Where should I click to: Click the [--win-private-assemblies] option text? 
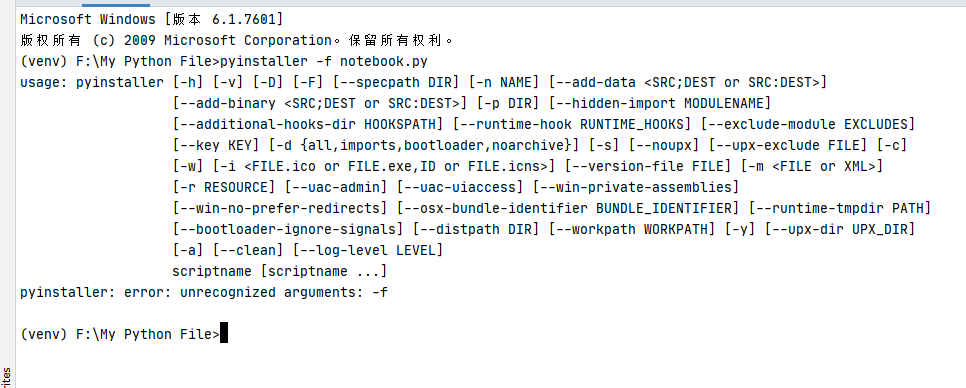click(636, 187)
